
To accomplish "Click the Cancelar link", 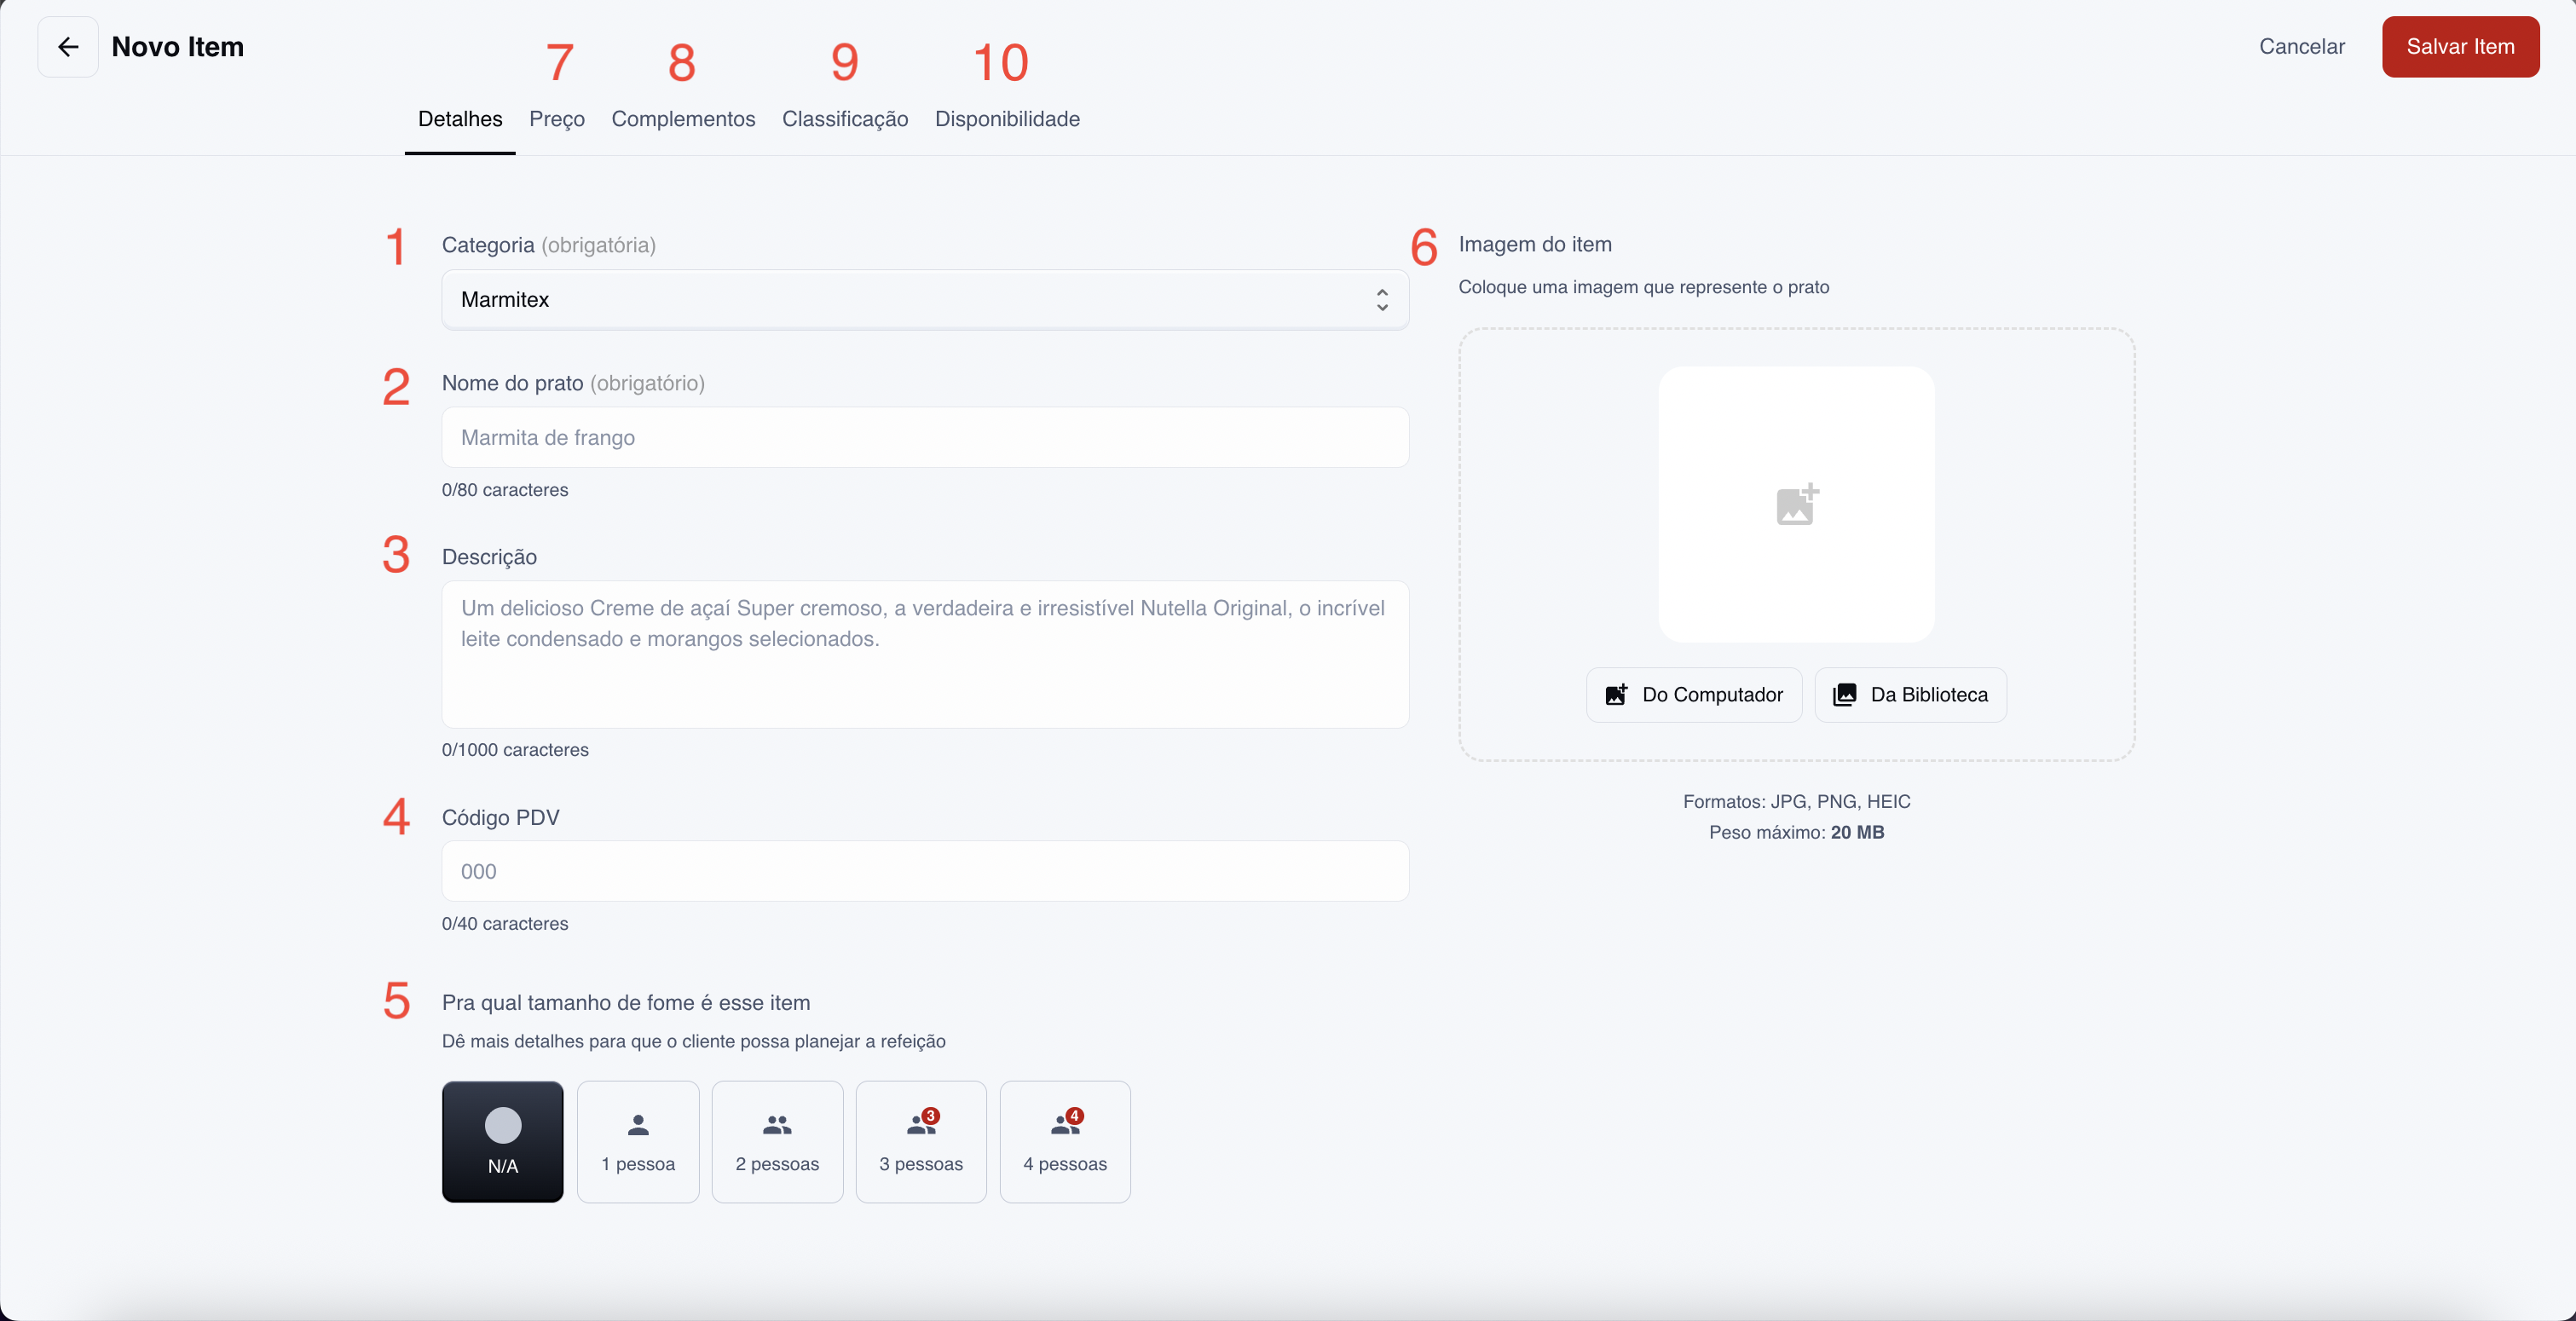I will click(2302, 47).
